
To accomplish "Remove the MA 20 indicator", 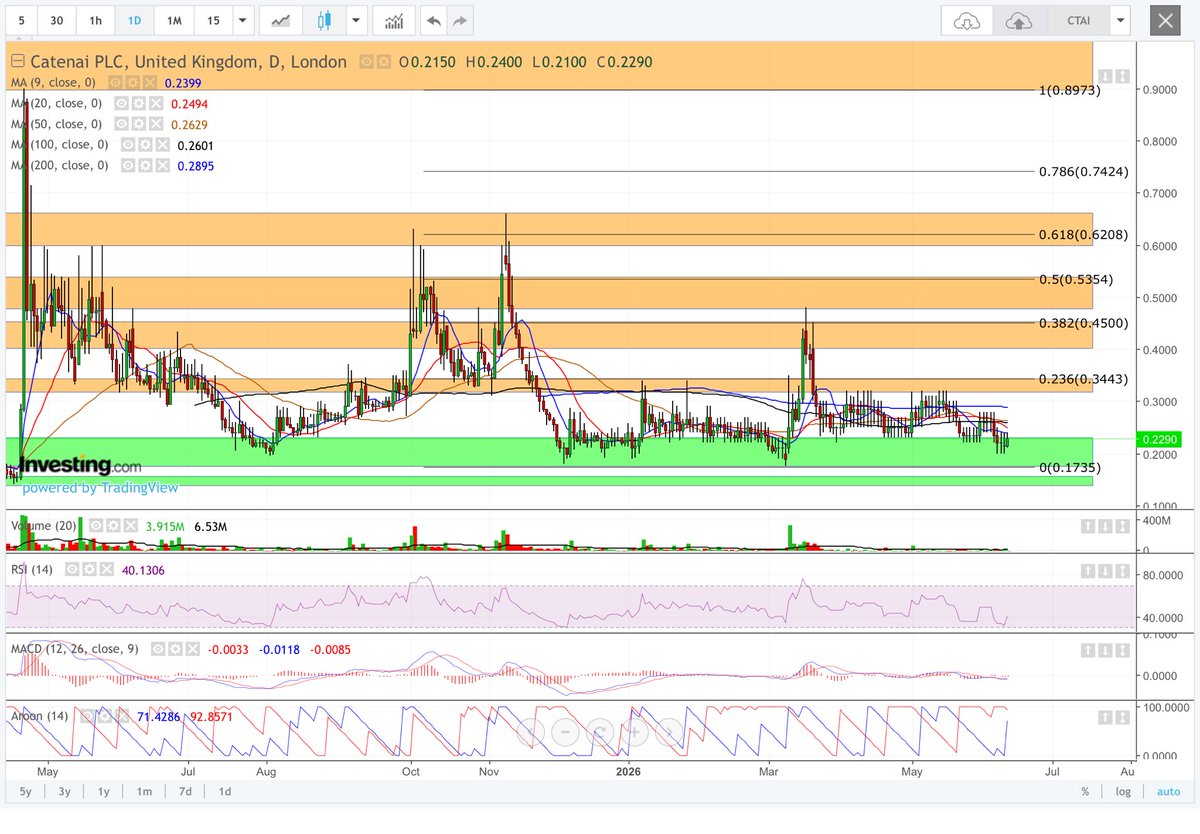I will click(154, 103).
